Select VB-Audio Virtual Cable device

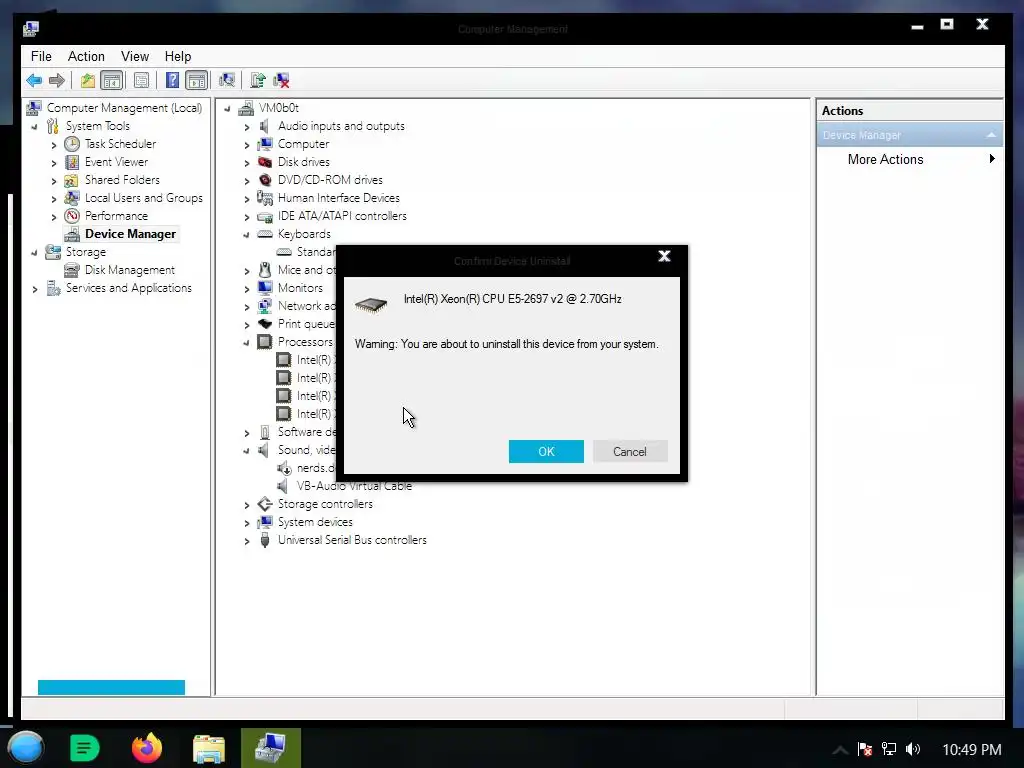(x=354, y=486)
